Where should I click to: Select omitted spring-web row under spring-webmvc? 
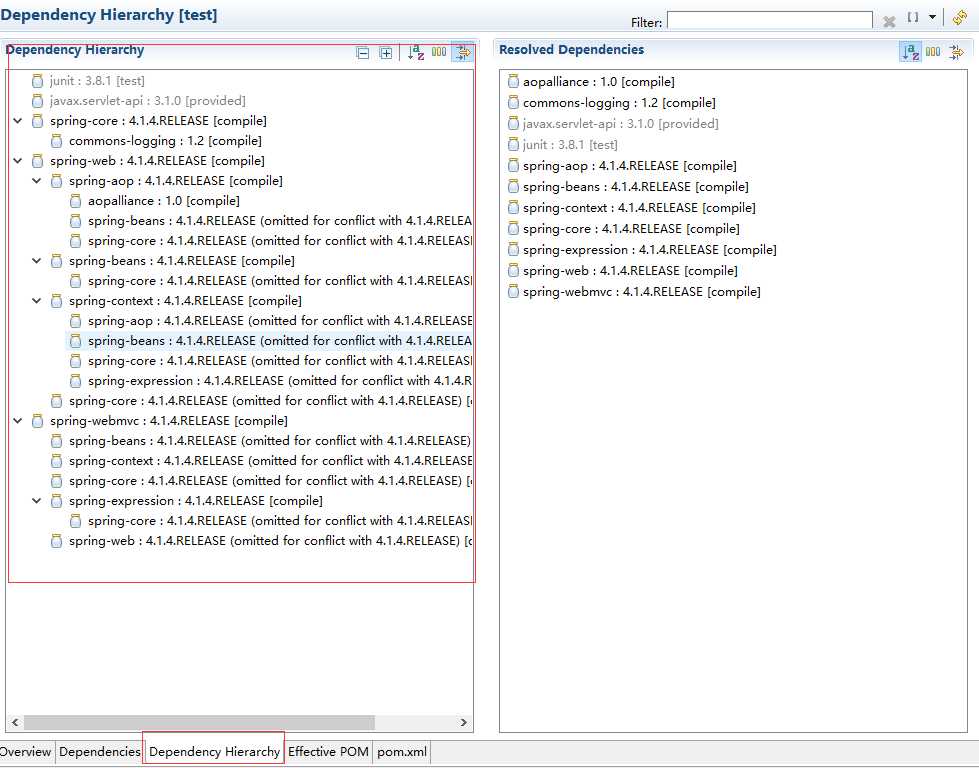tap(270, 540)
